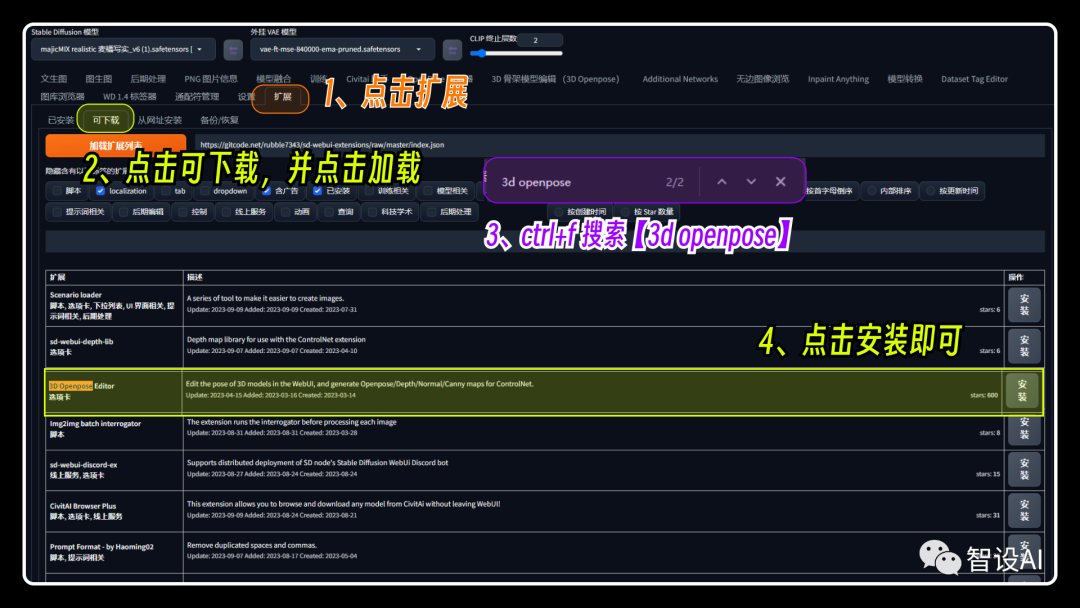Click the CLIP stop layers number field

coord(540,40)
